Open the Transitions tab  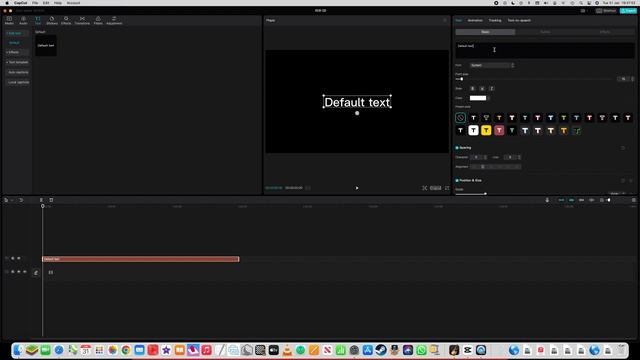coord(82,20)
